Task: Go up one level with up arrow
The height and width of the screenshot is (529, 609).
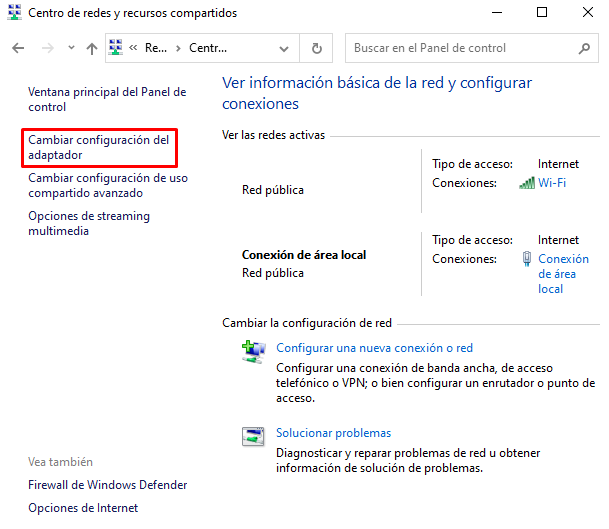Action: pos(92,49)
